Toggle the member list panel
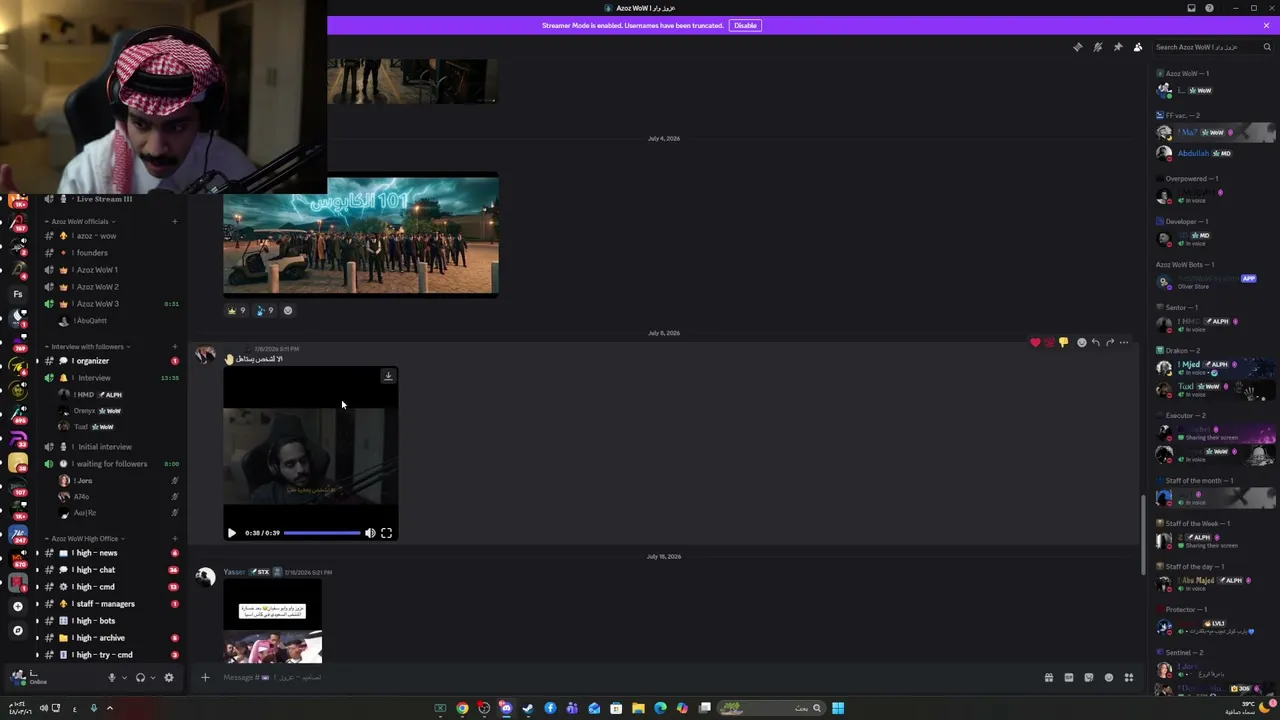1280x720 pixels. (1137, 47)
